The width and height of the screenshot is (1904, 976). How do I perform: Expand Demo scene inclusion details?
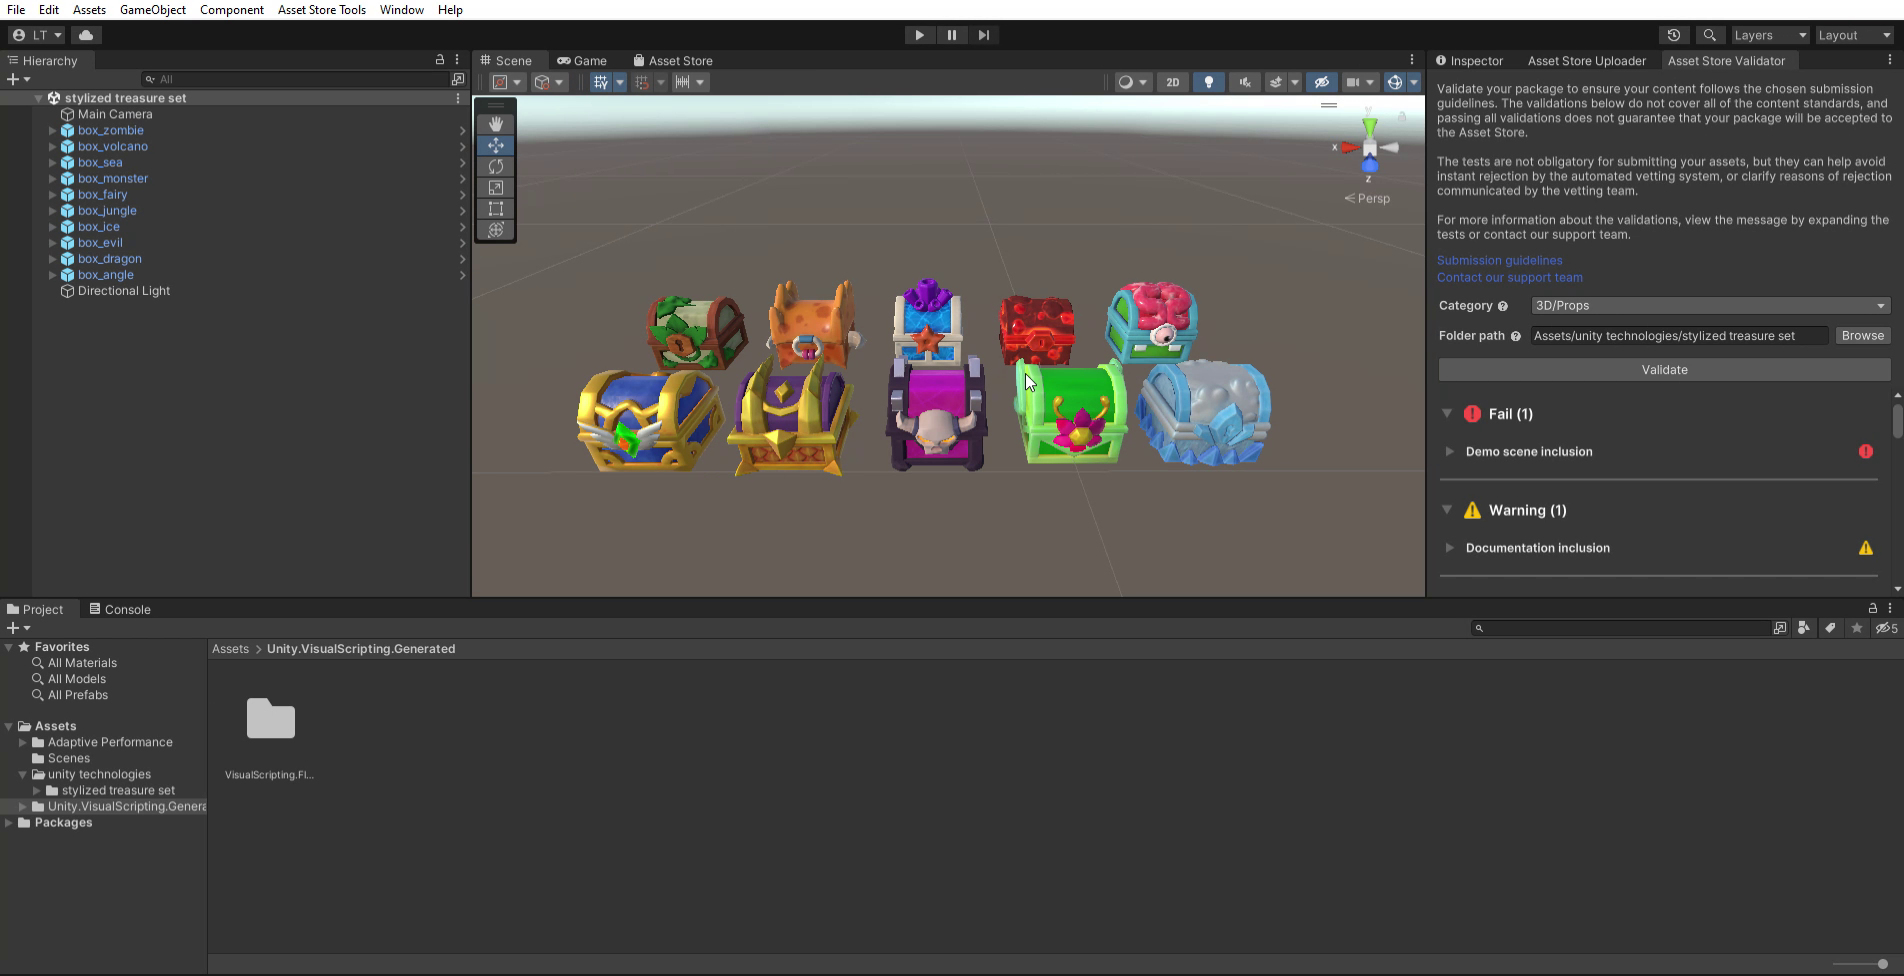[x=1450, y=451]
